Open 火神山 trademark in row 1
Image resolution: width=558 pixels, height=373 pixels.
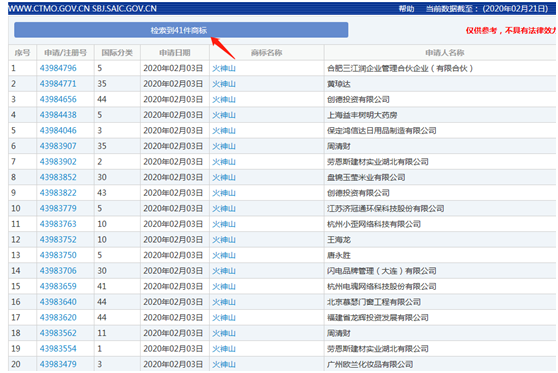point(224,68)
